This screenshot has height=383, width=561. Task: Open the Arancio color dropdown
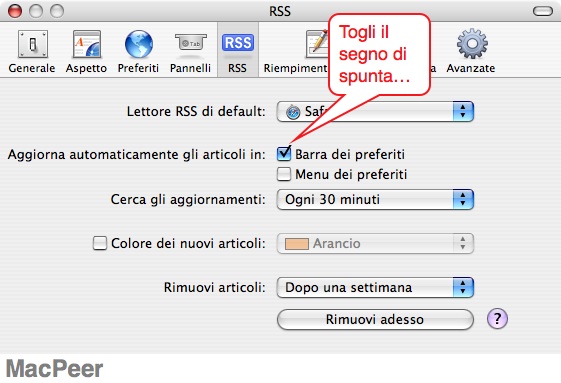point(375,243)
